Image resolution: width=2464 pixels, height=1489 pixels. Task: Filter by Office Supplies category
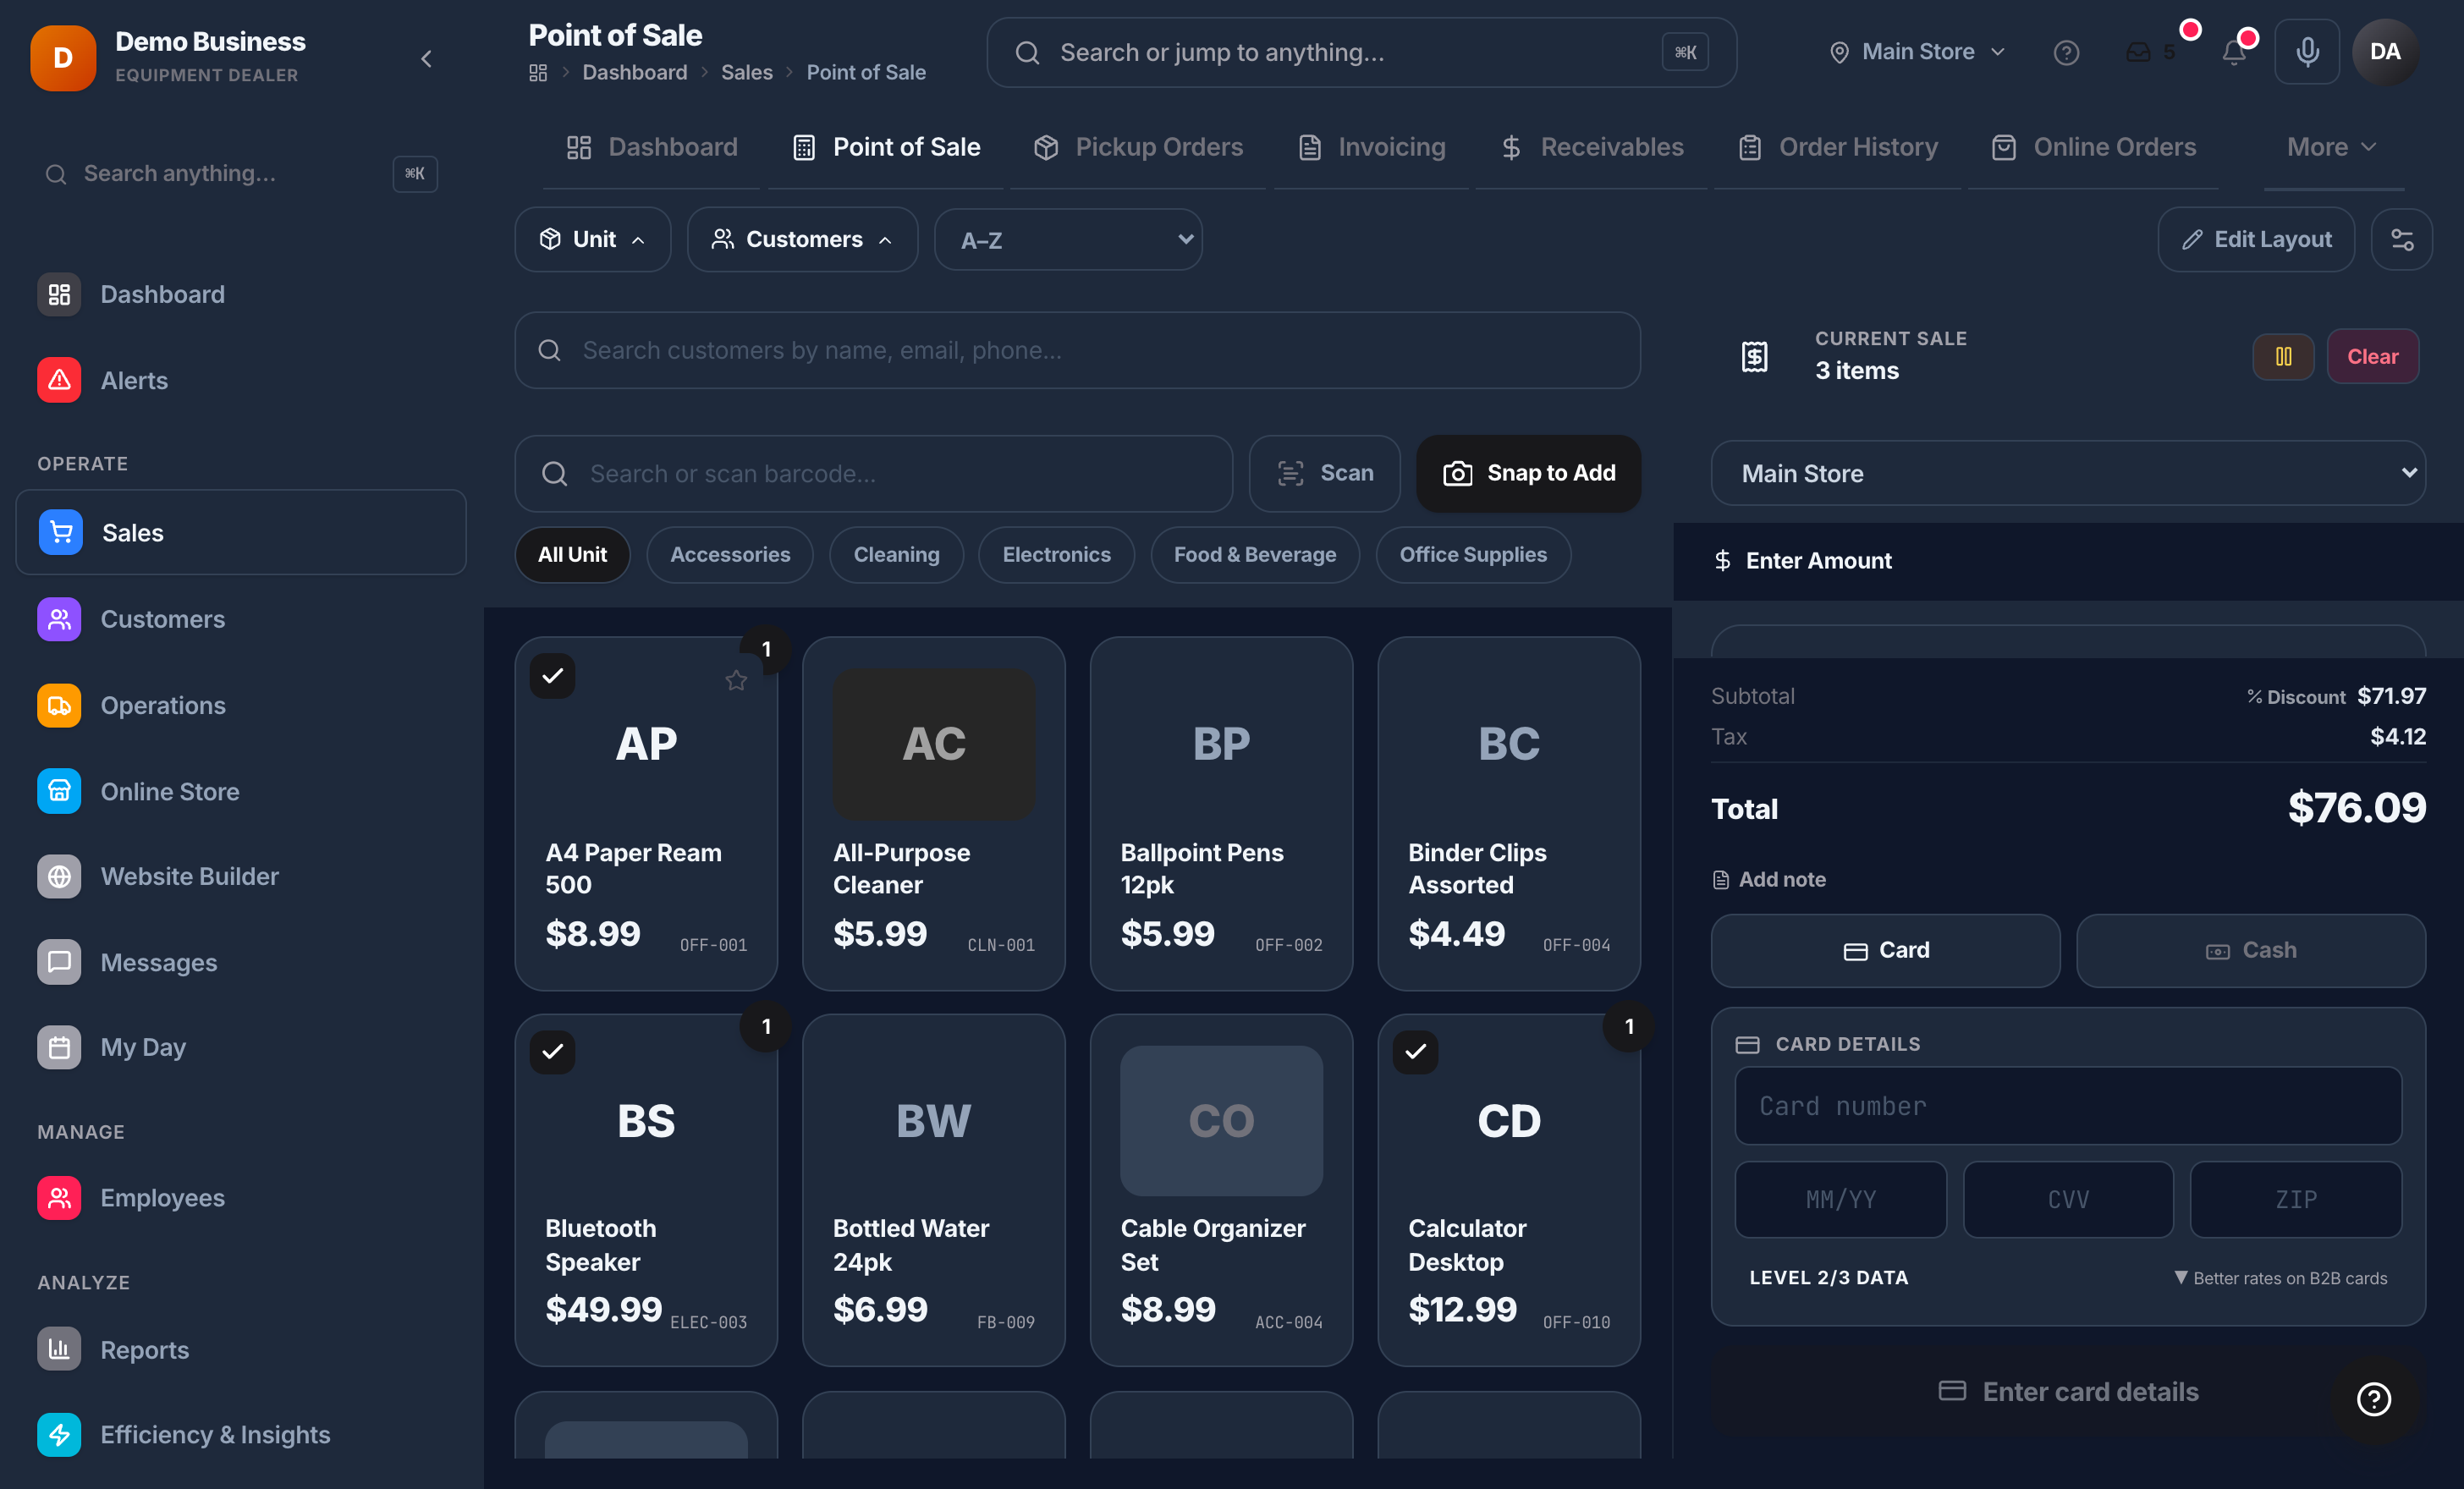click(1473, 554)
